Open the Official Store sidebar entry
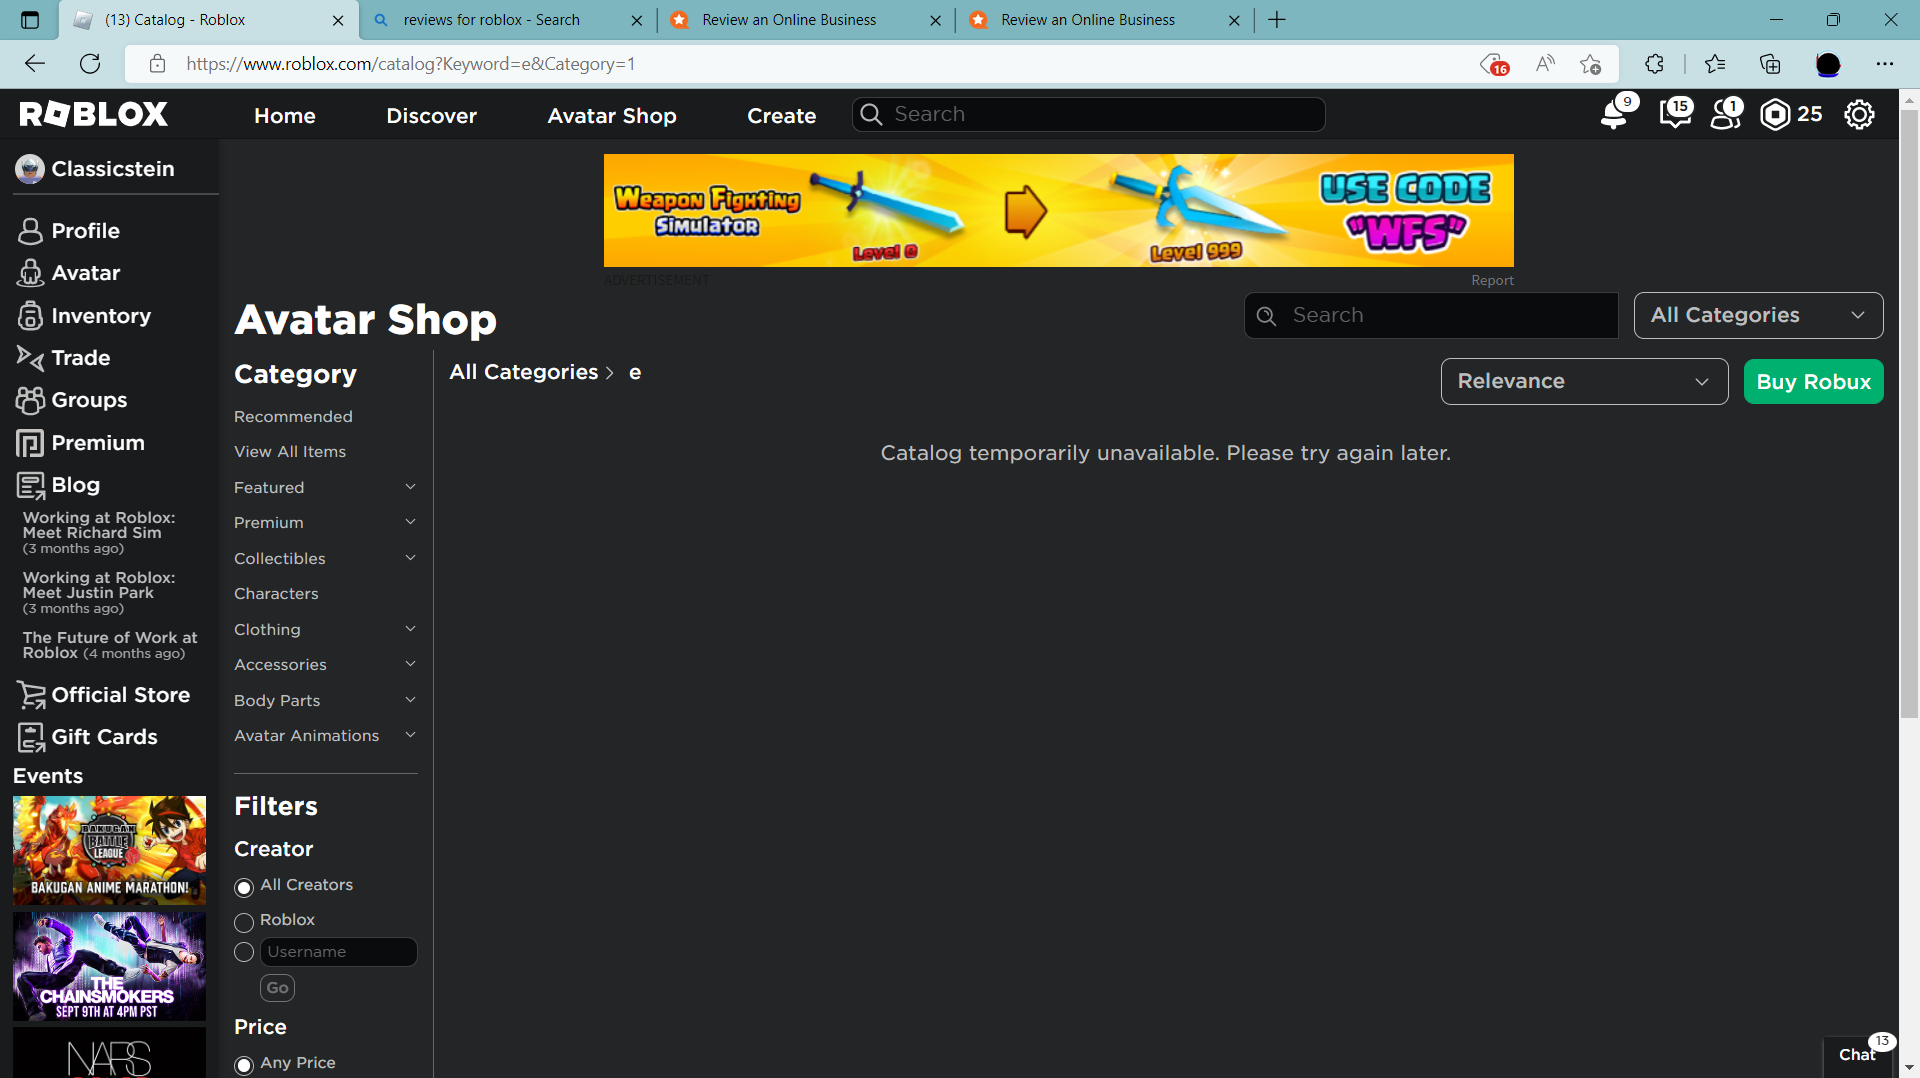1920x1078 pixels. 120,694
